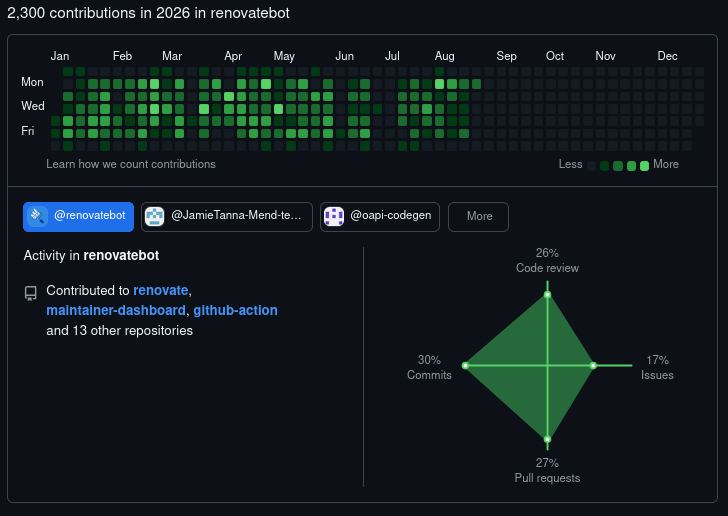This screenshot has height=516, width=728.
Task: Click the middle green legend square
Action: click(618, 166)
